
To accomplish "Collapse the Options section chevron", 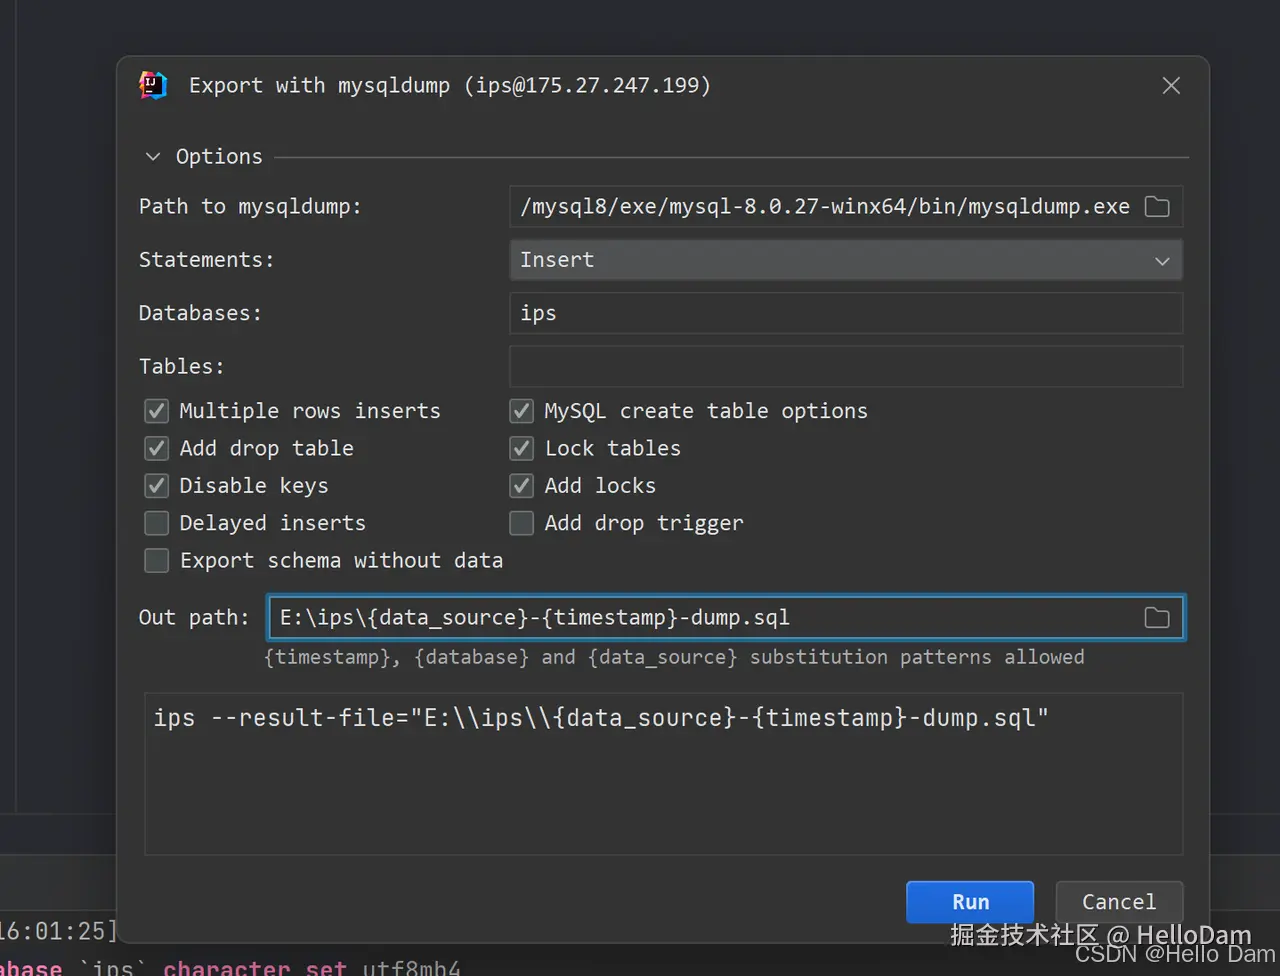I will [x=153, y=157].
